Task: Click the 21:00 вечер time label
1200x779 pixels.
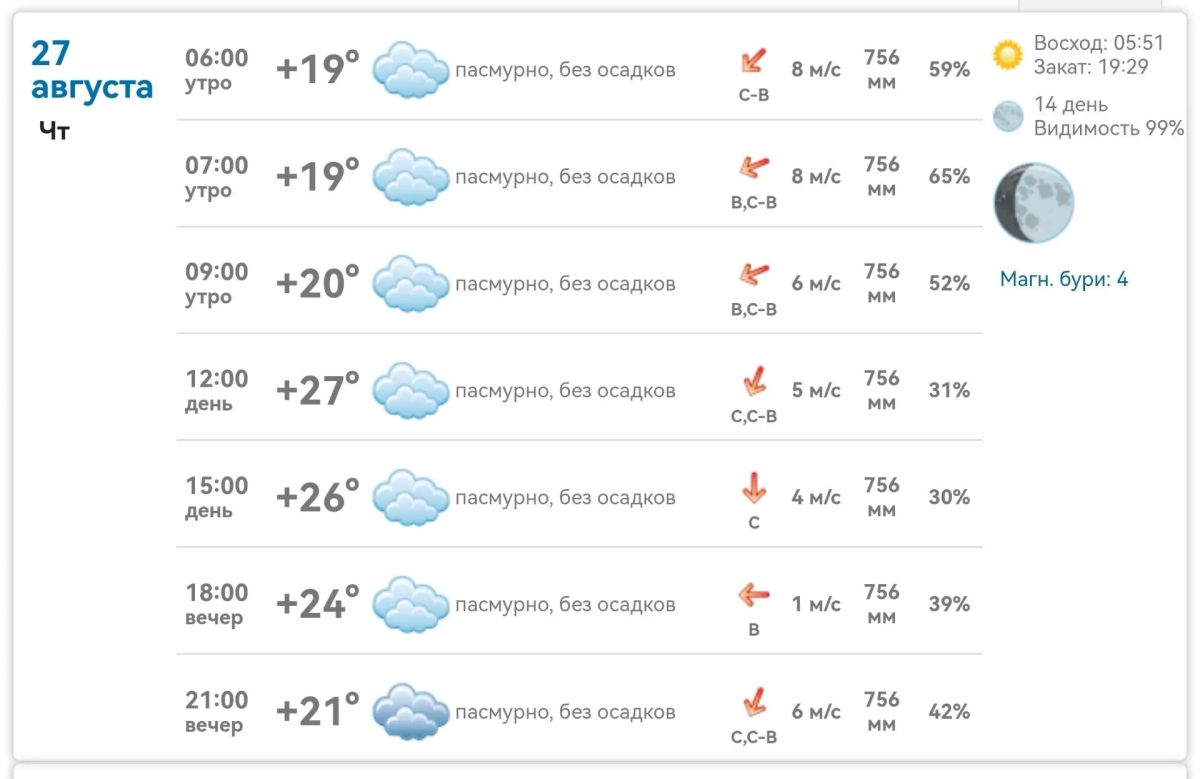Action: [216, 711]
